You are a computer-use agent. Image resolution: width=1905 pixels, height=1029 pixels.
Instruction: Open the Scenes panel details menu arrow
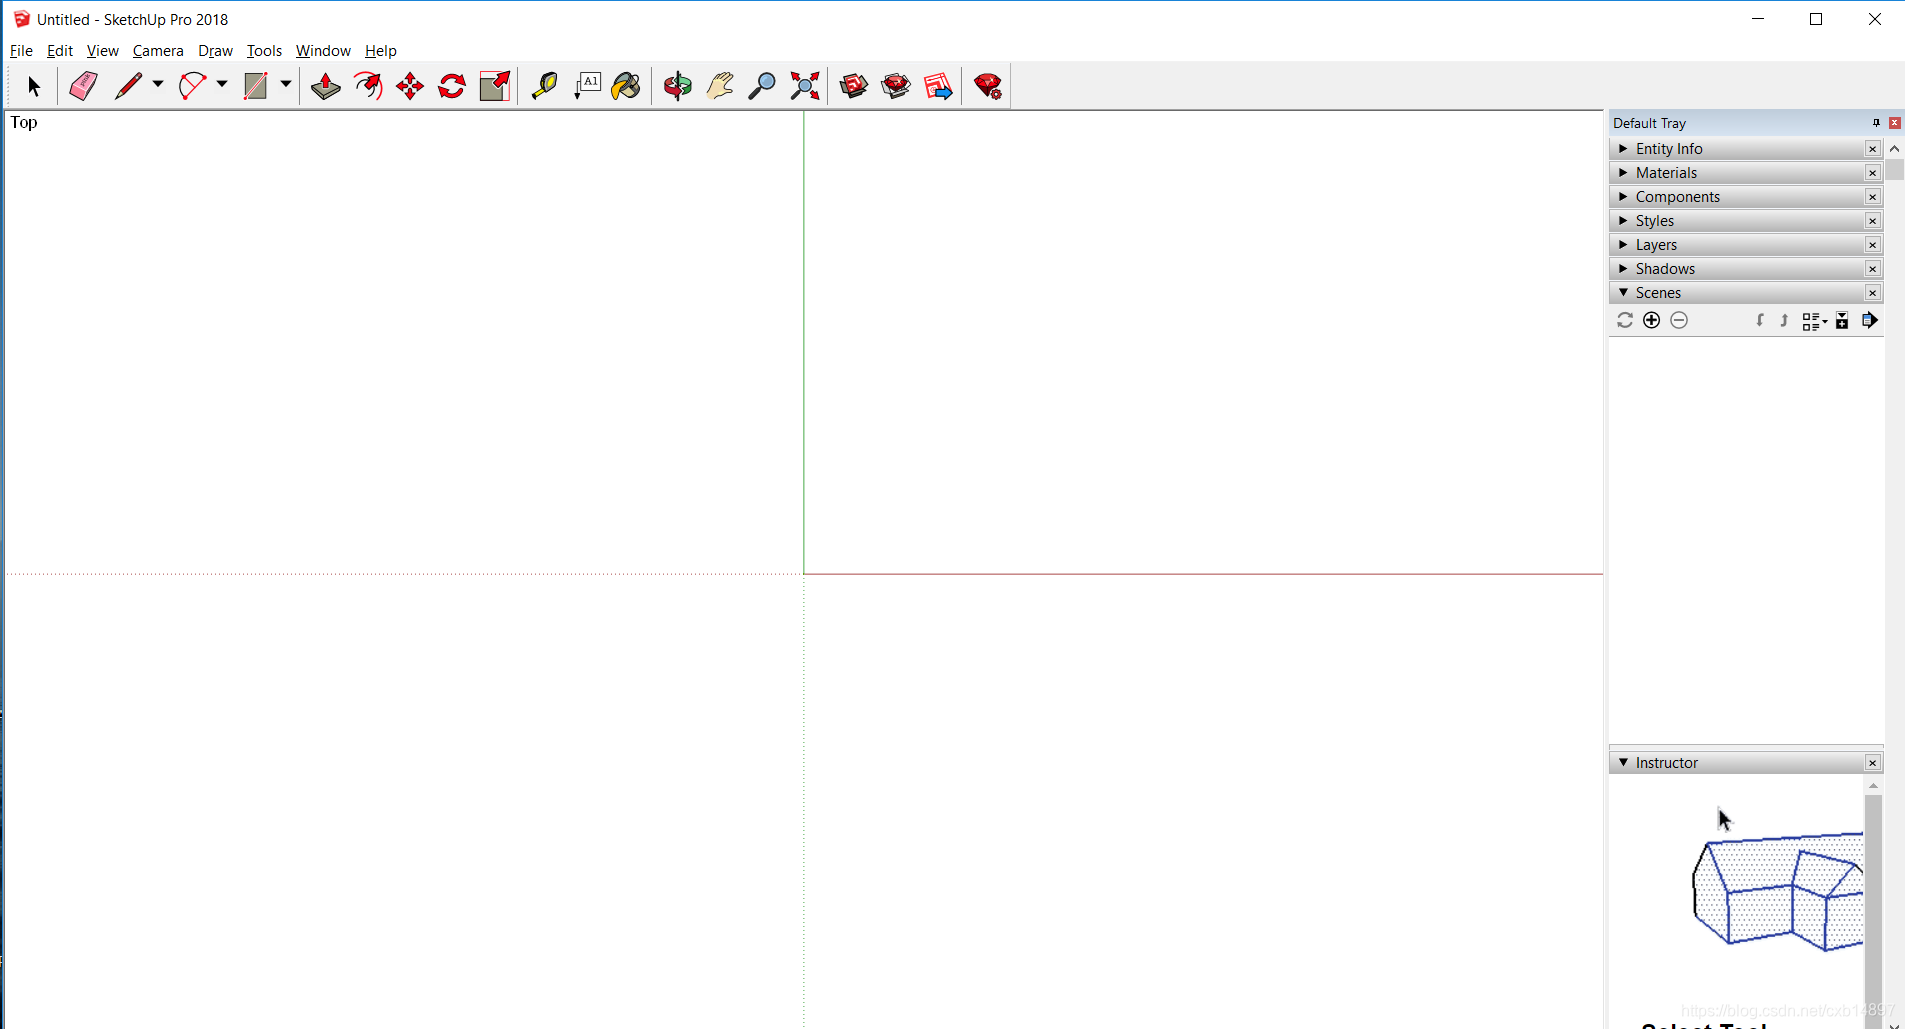click(x=1869, y=320)
